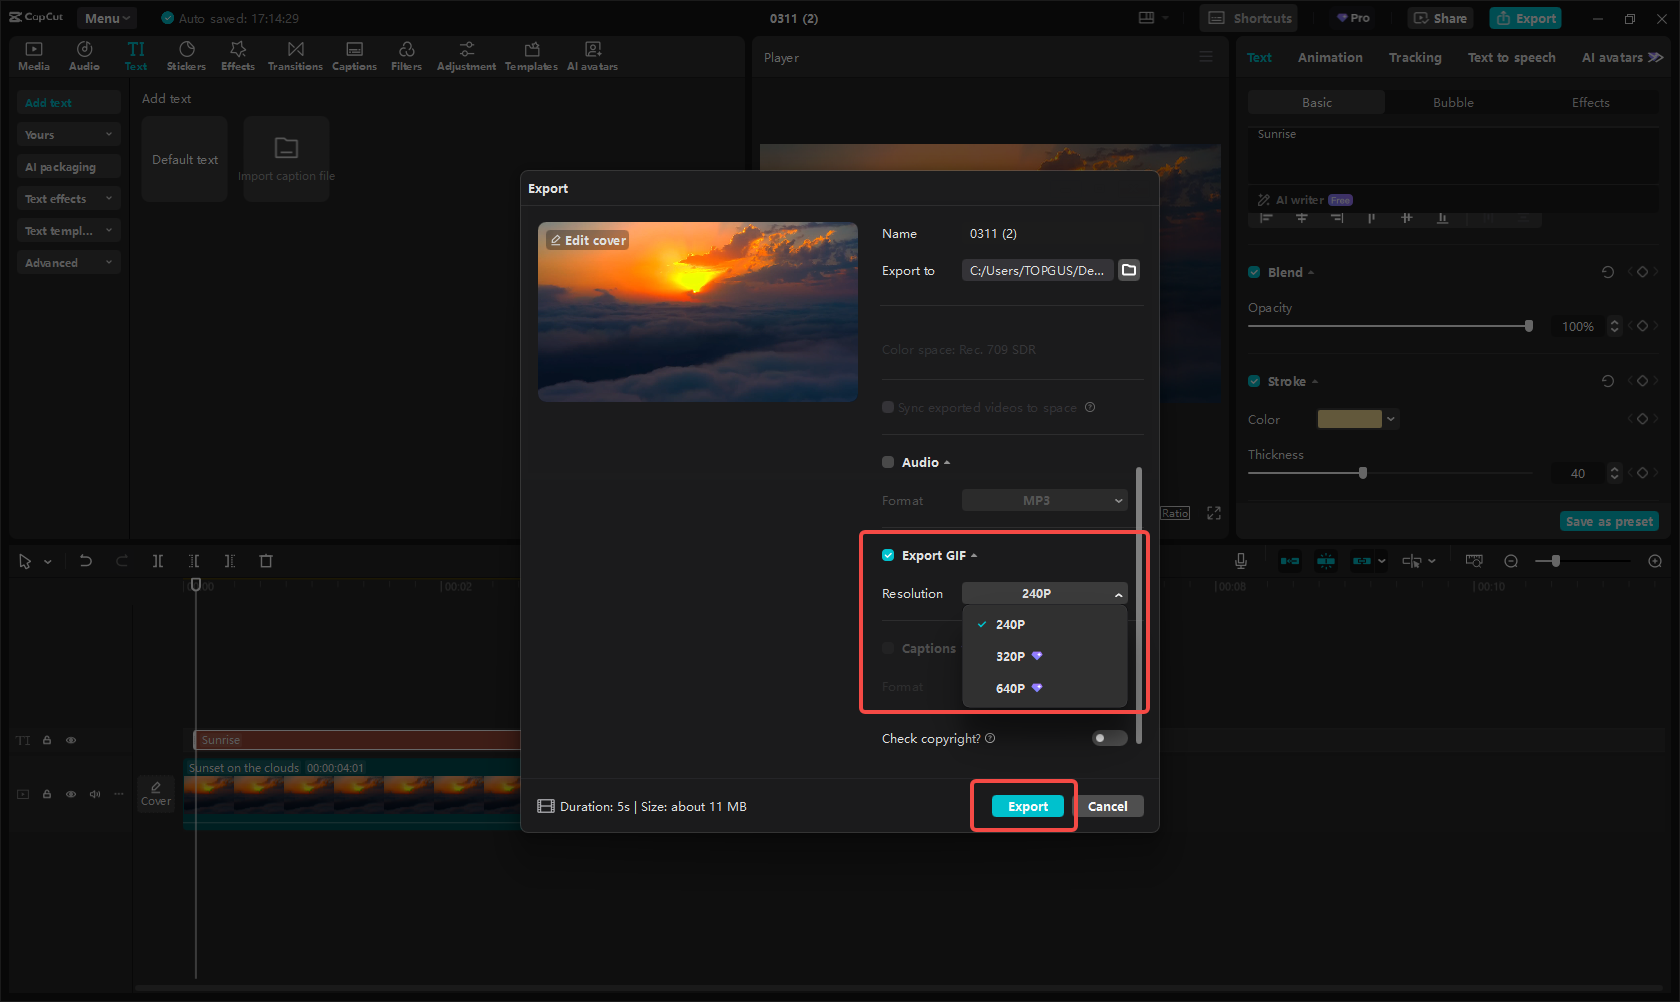Select the voiceover microphone tool
This screenshot has width=1680, height=1002.
click(x=1240, y=561)
